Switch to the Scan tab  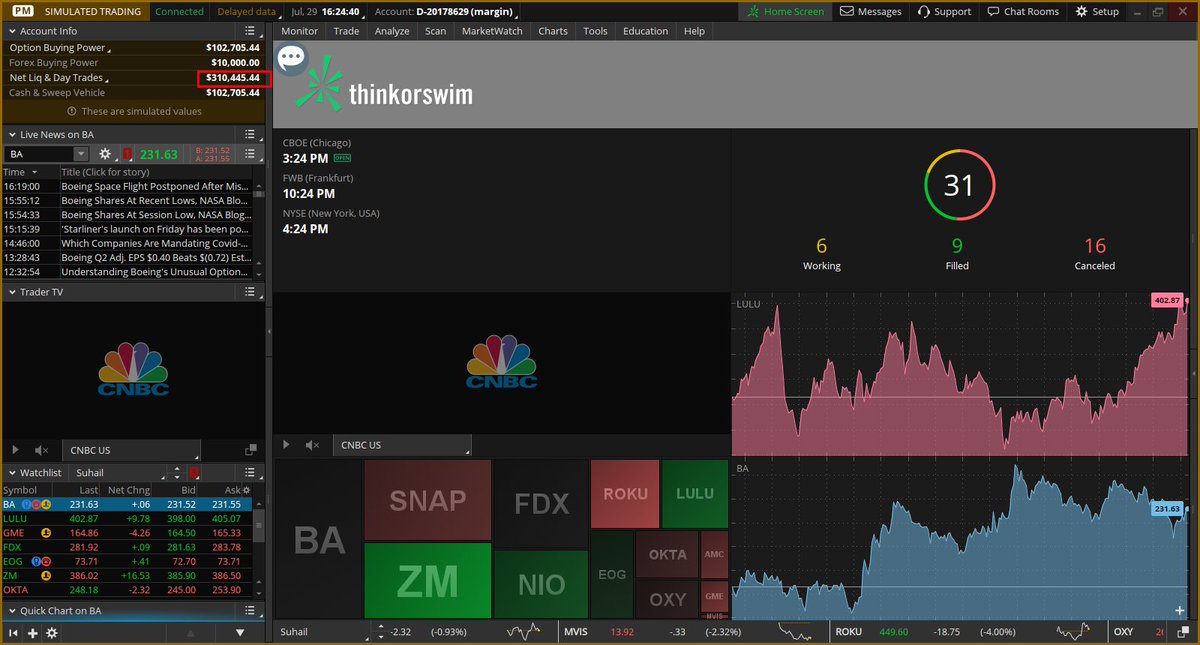click(x=435, y=31)
